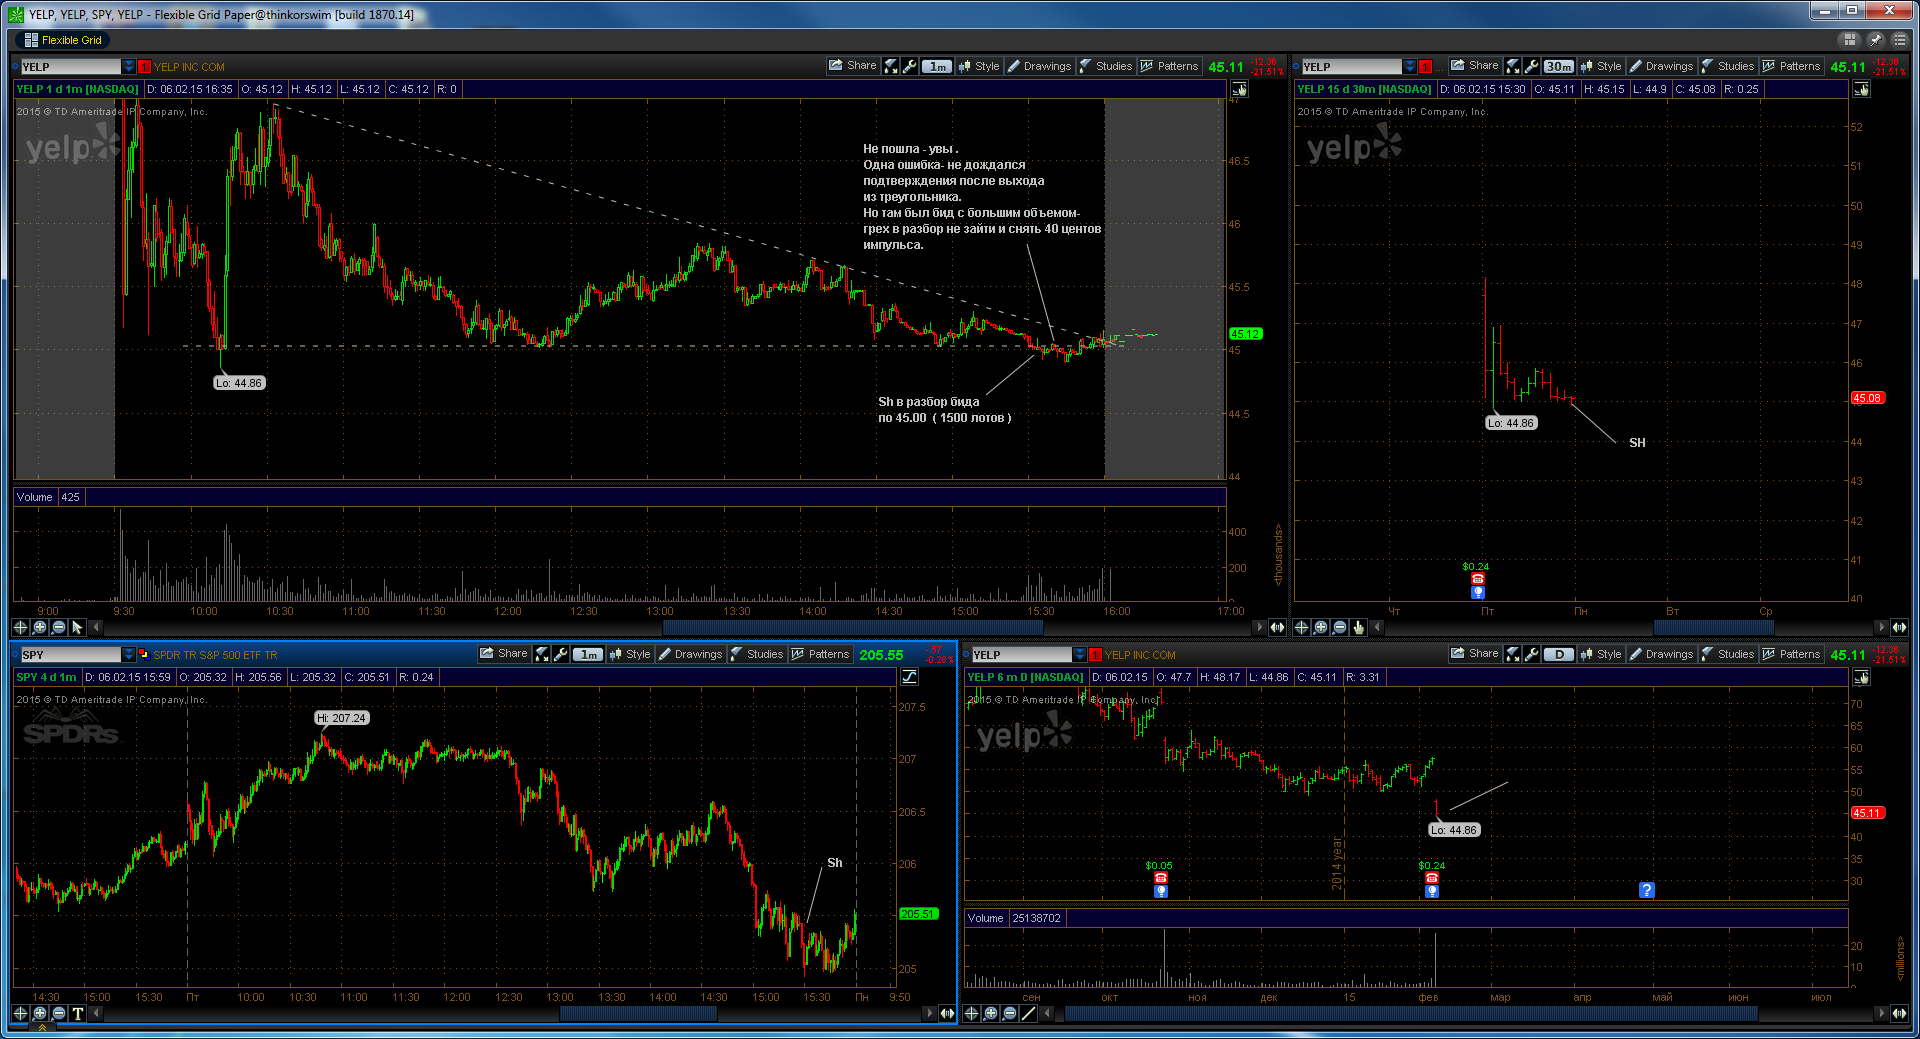Click the thinkorswim application icon in title bar

point(16,14)
